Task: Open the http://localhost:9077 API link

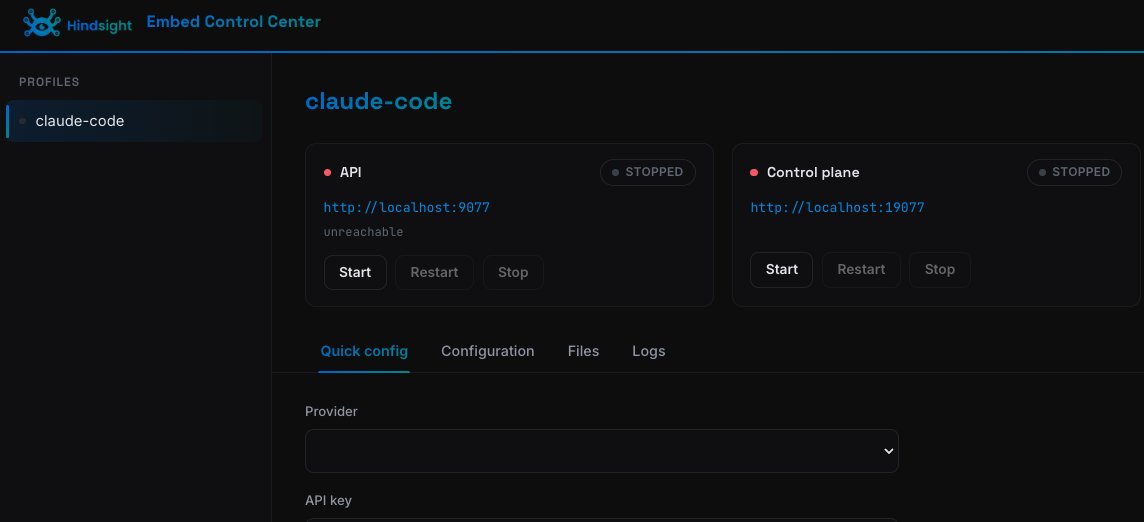Action: [x=406, y=207]
